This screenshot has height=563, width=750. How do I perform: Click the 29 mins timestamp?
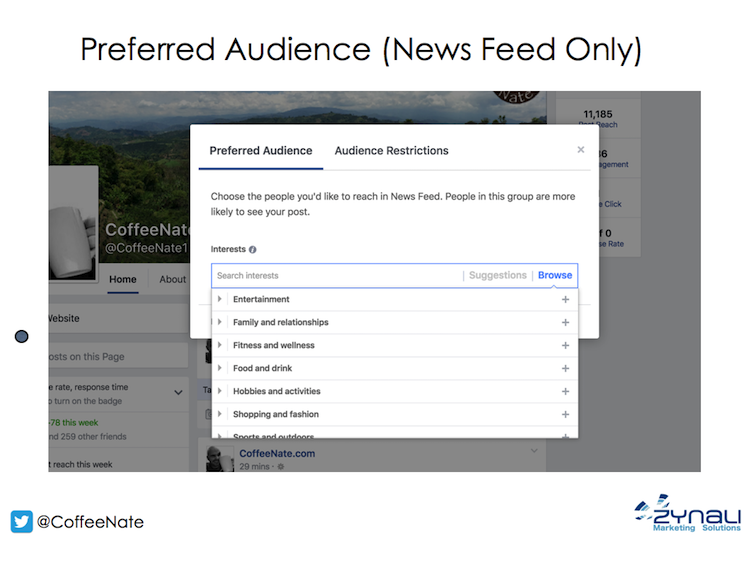[x=254, y=466]
